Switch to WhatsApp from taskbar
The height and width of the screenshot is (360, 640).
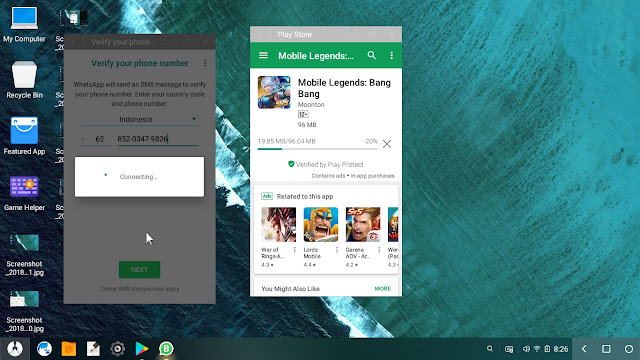coord(166,349)
